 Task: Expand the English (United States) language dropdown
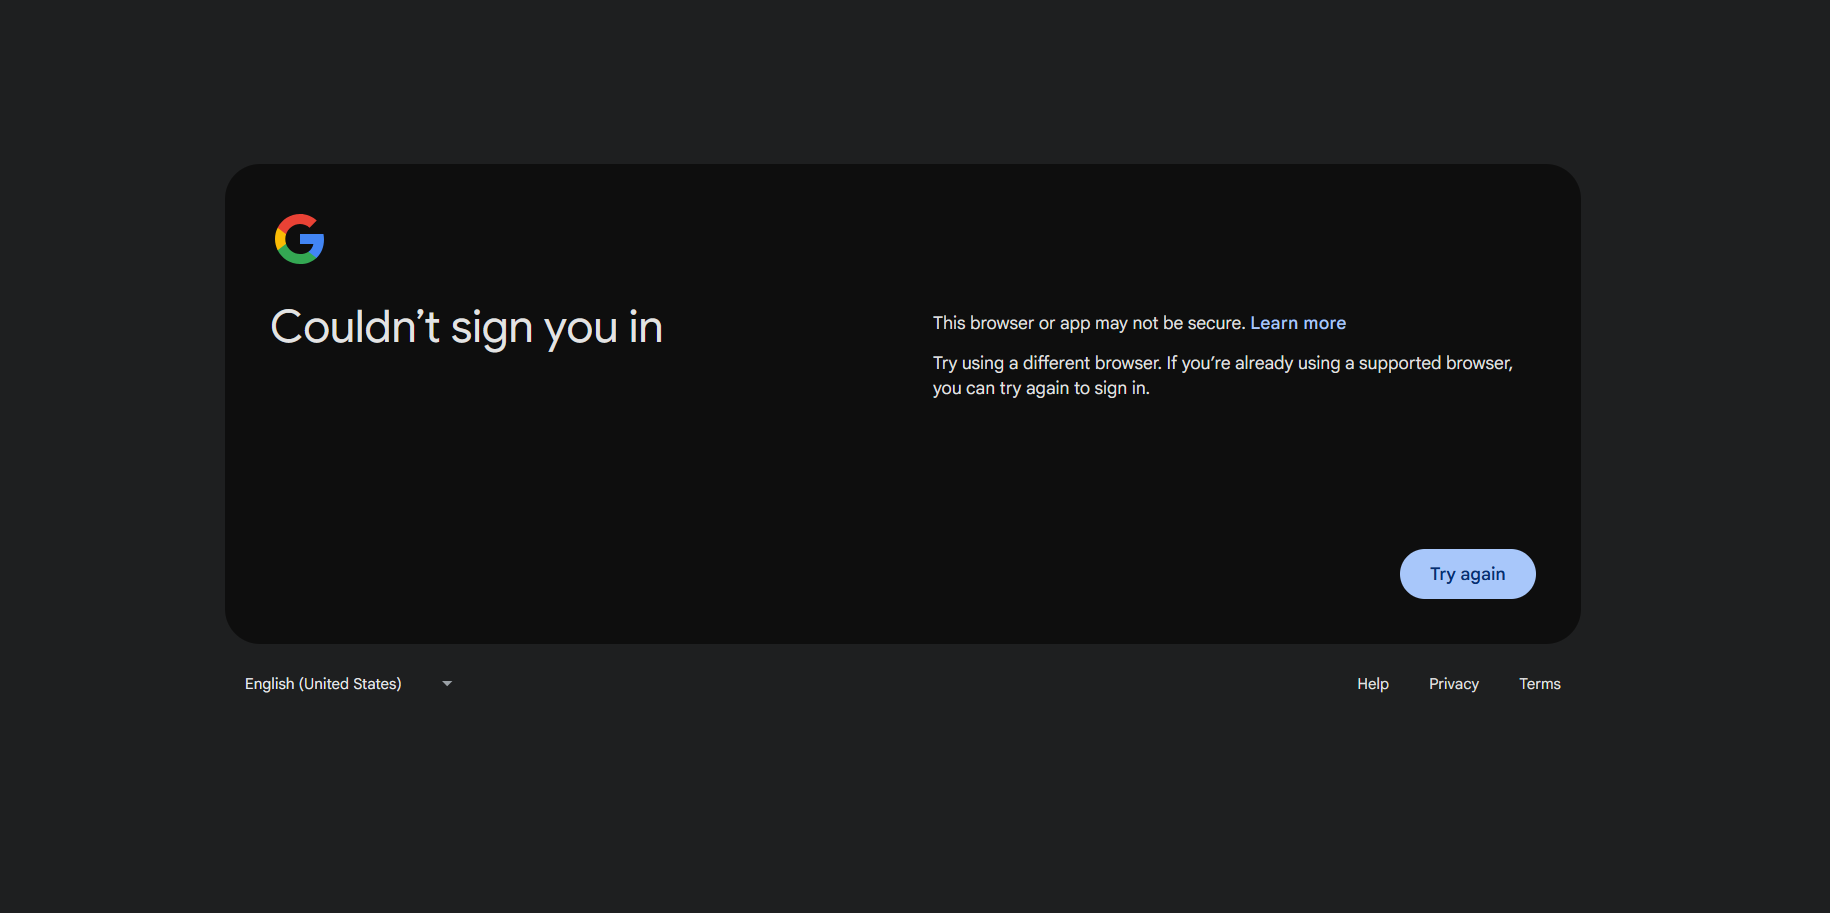click(349, 684)
